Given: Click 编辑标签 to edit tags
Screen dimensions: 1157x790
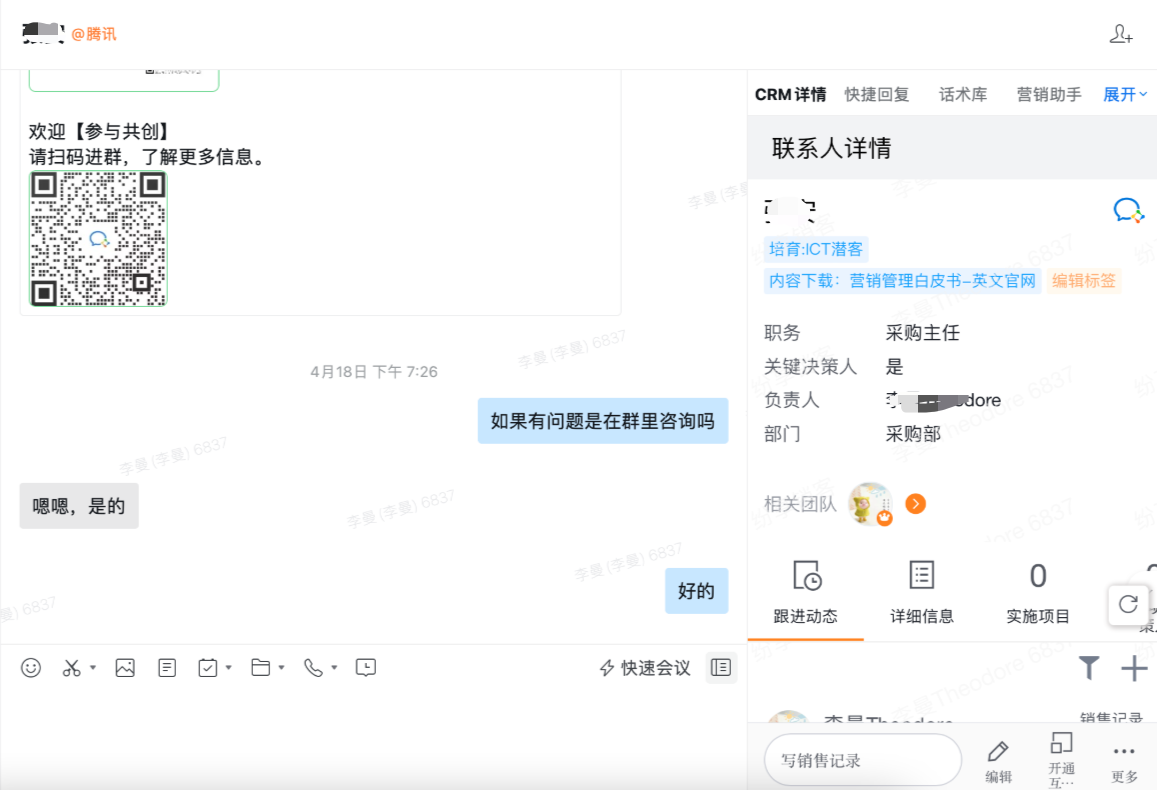Looking at the screenshot, I should tap(1084, 281).
